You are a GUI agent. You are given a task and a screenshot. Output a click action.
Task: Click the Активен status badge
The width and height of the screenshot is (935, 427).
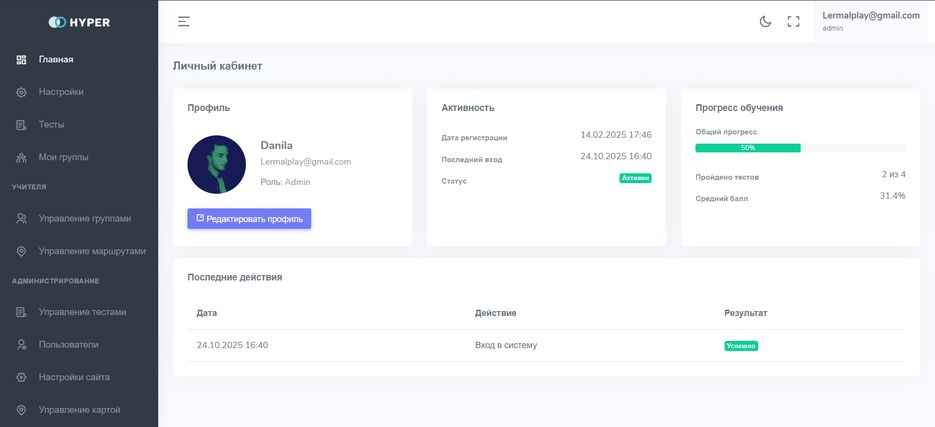(x=635, y=178)
